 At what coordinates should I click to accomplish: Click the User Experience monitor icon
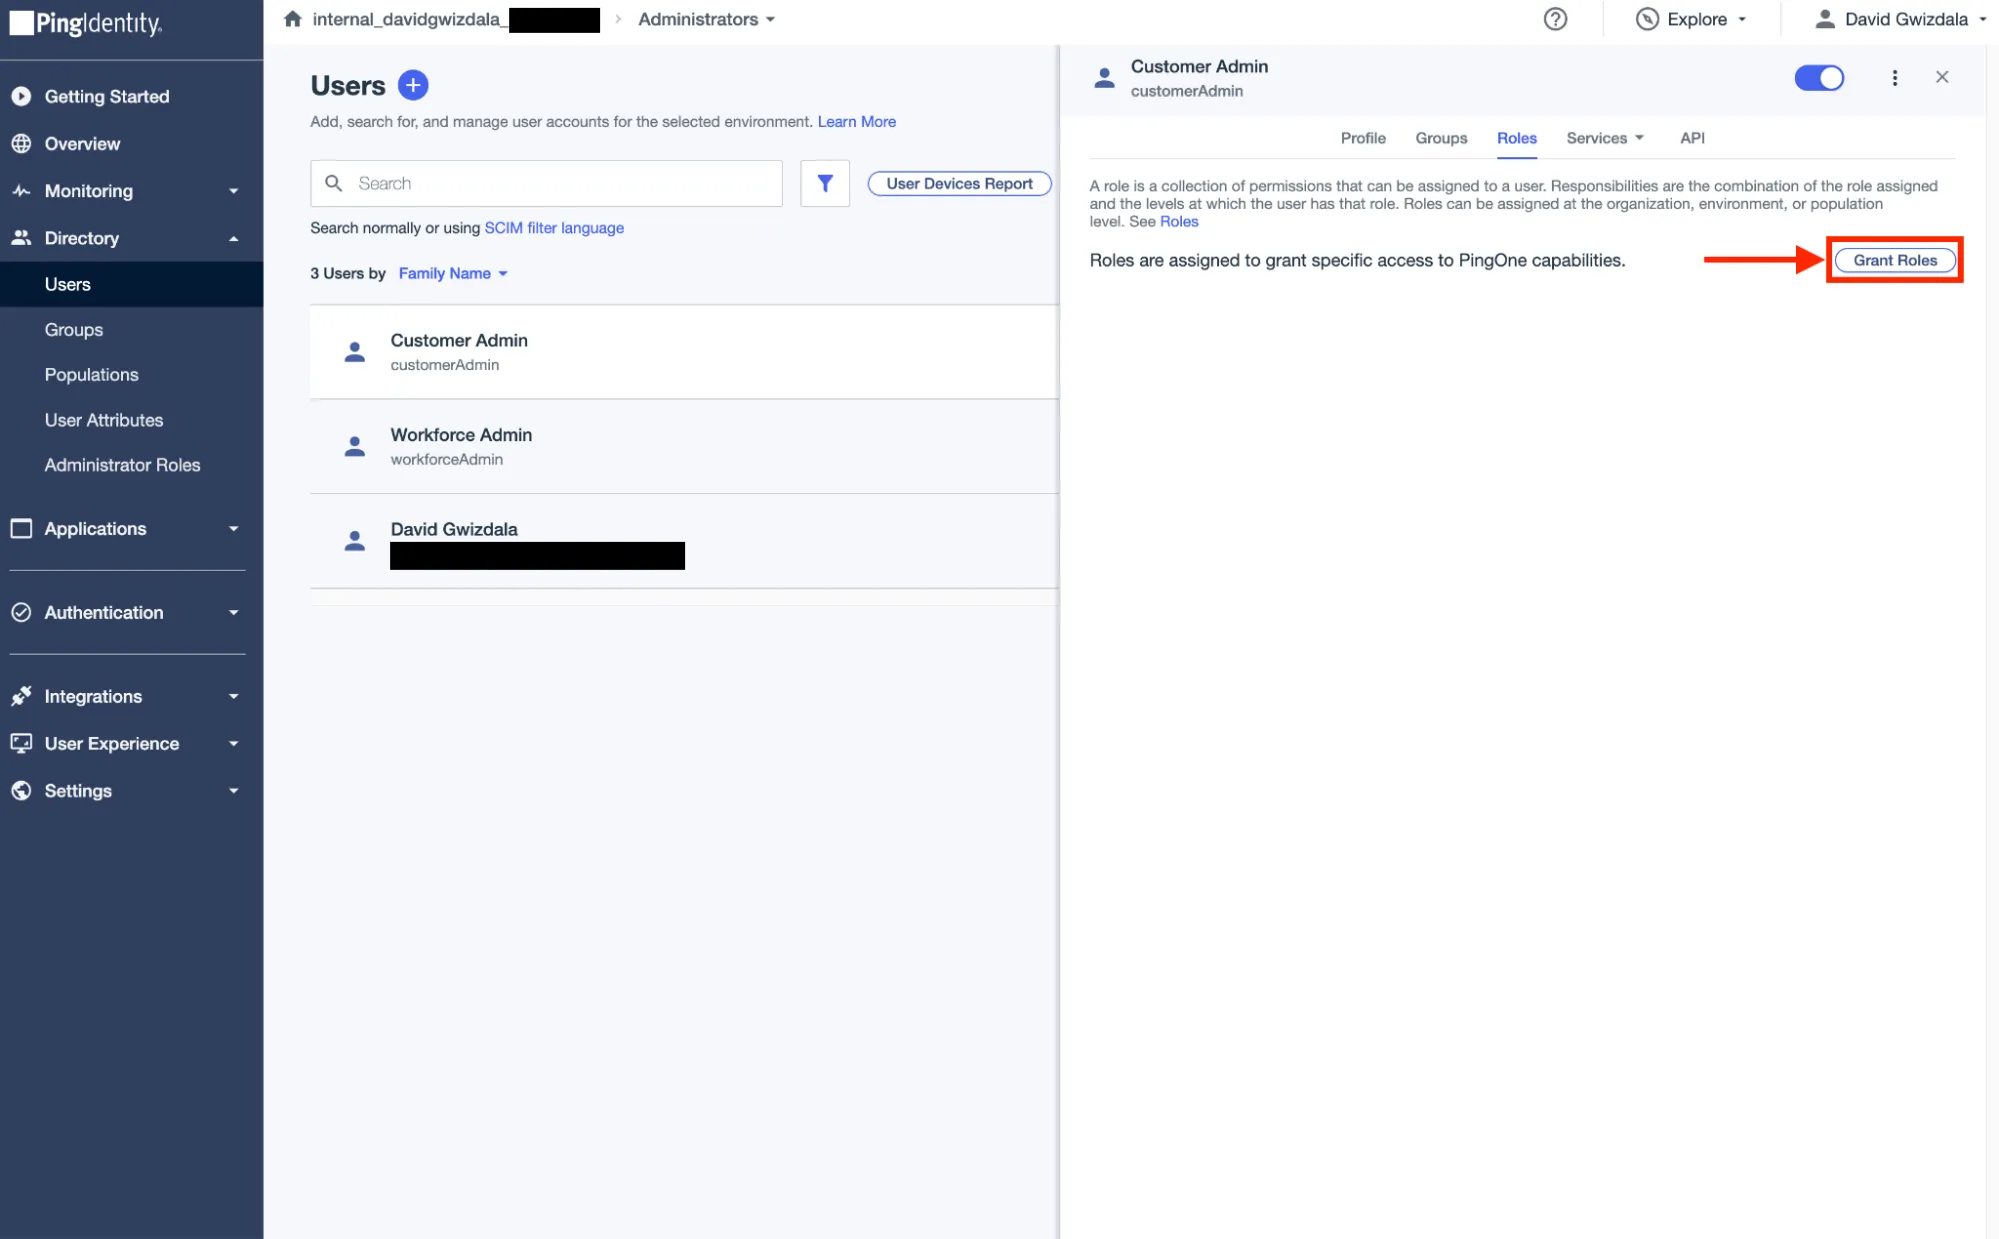tap(21, 743)
